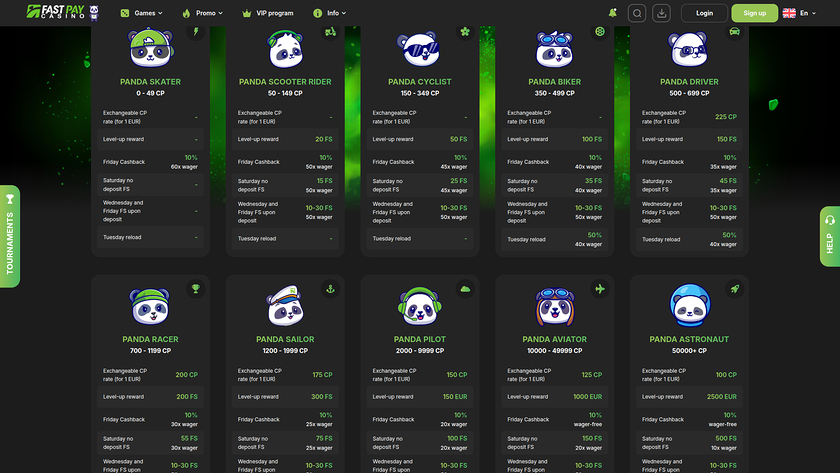The height and width of the screenshot is (473, 840).
Task: Click the Panda Sailor avatar
Action: tap(286, 306)
